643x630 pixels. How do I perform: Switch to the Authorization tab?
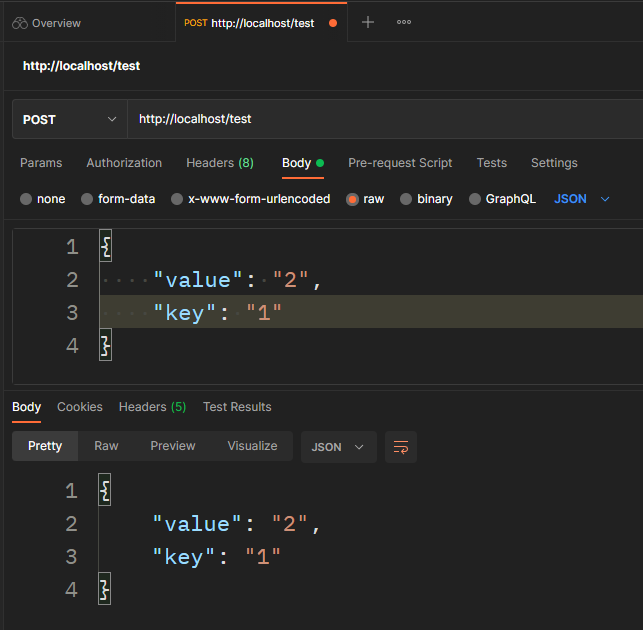pyautogui.click(x=124, y=163)
